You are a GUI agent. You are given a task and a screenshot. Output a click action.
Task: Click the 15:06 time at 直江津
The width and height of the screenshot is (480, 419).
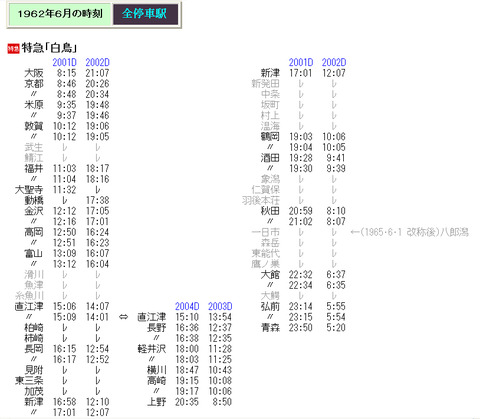click(x=65, y=306)
